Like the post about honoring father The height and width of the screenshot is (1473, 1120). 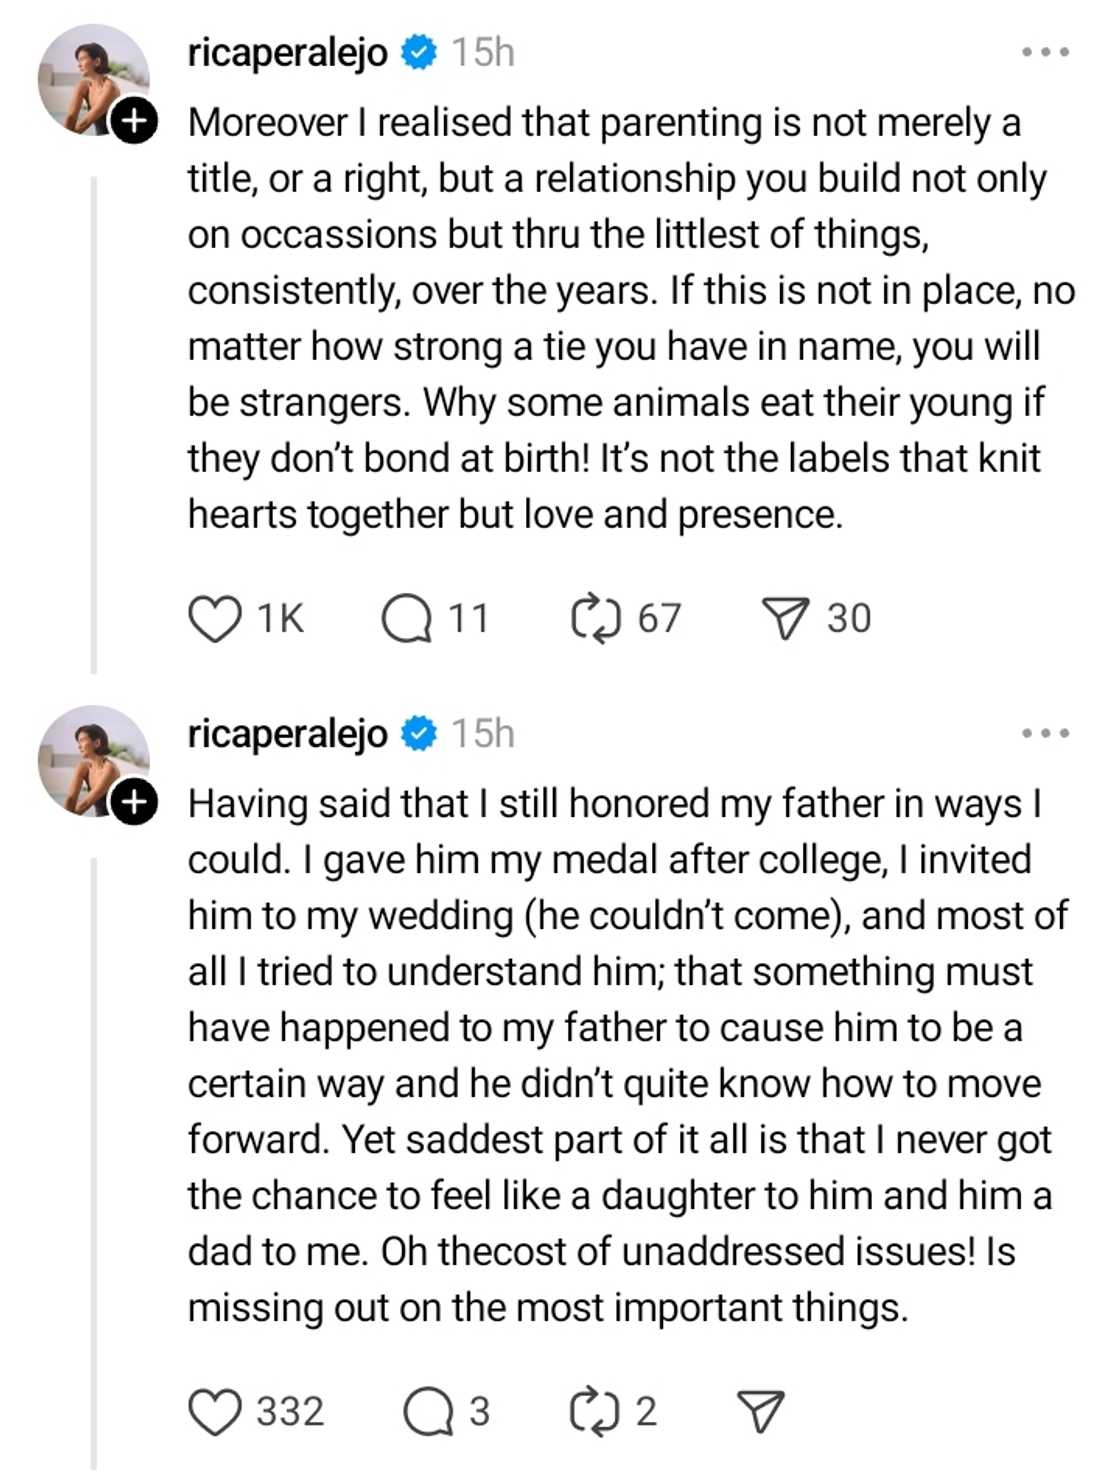pyautogui.click(x=215, y=1412)
